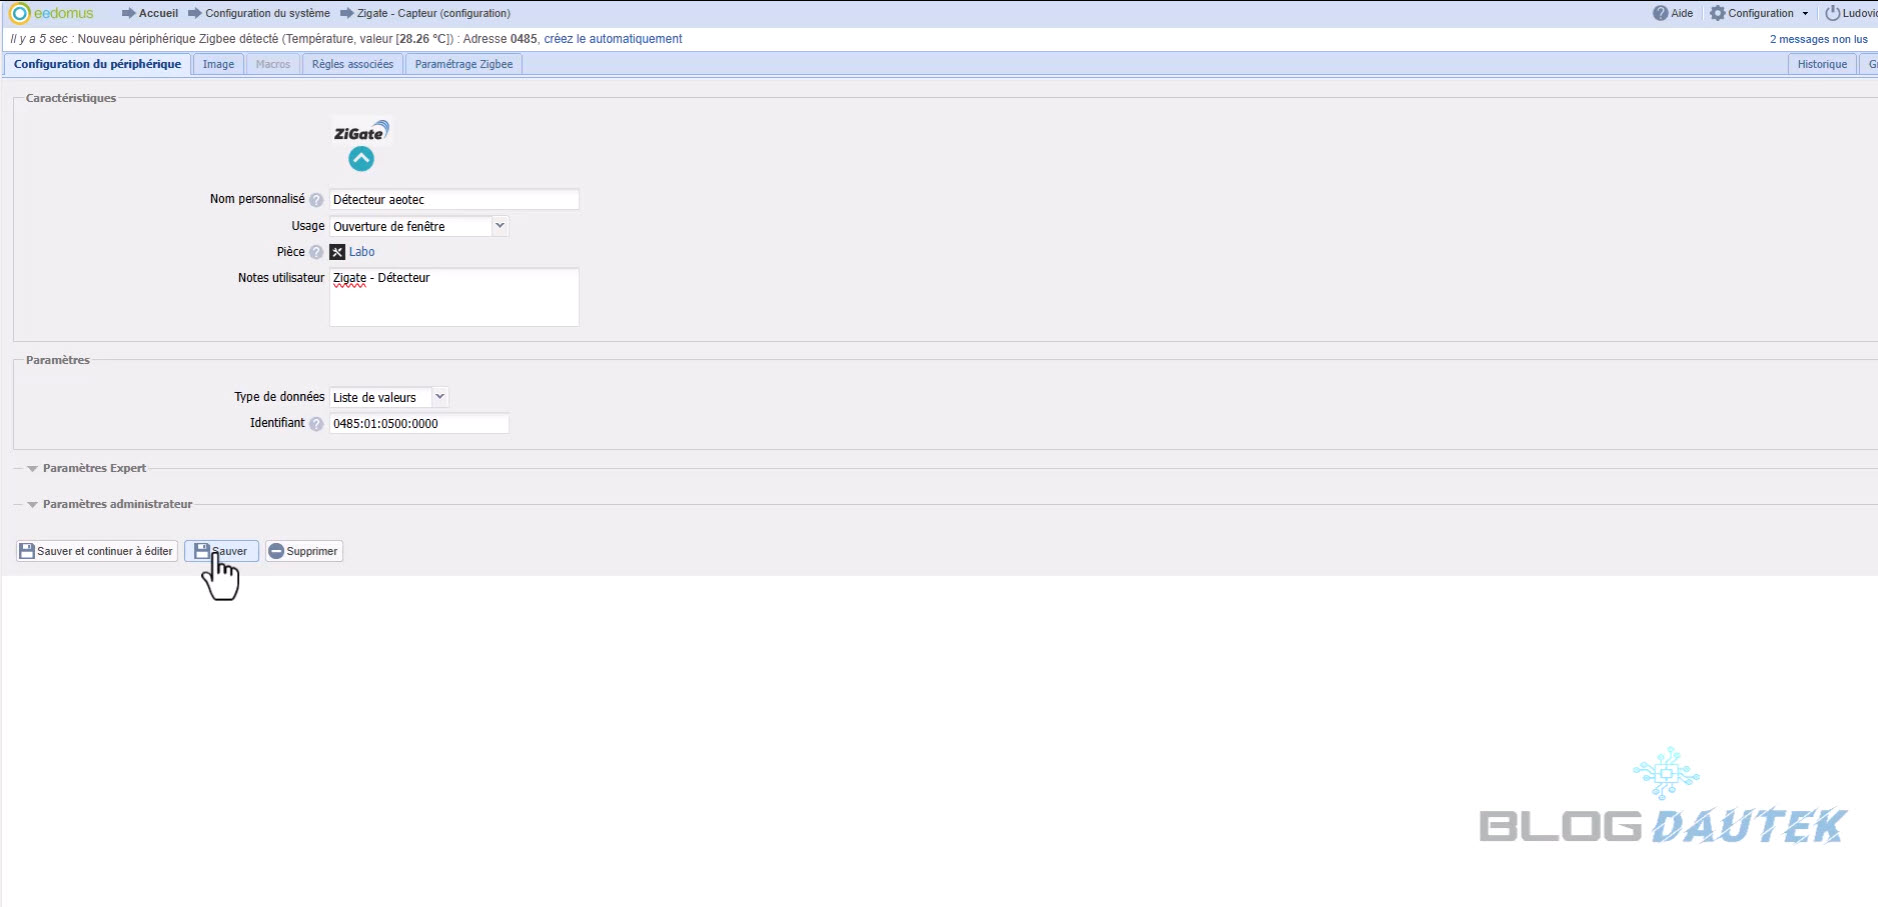Open the Aide help icon

tap(1661, 13)
